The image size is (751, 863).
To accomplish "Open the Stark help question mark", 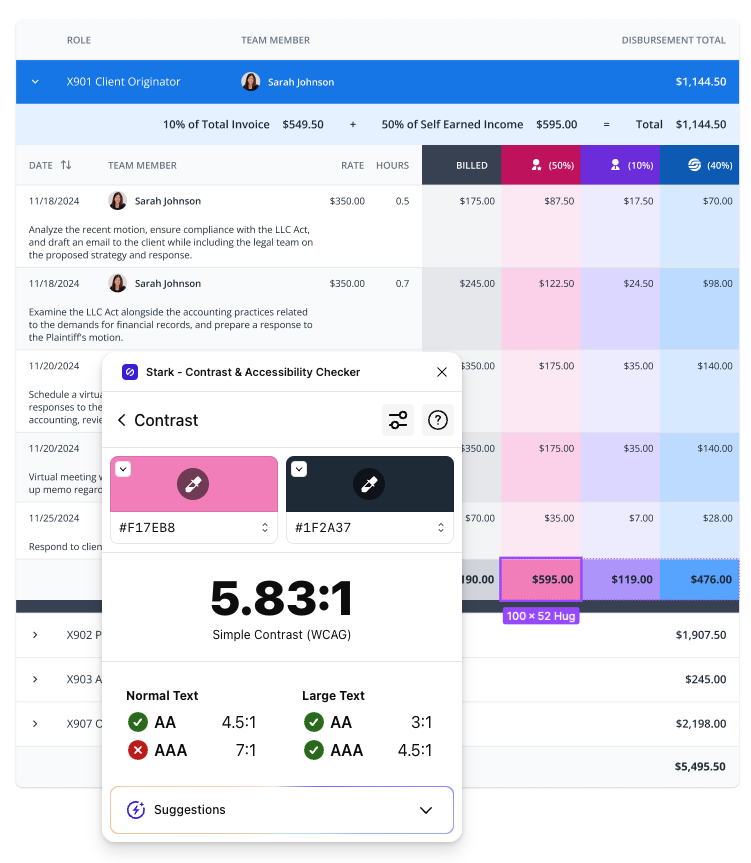I will coord(437,420).
